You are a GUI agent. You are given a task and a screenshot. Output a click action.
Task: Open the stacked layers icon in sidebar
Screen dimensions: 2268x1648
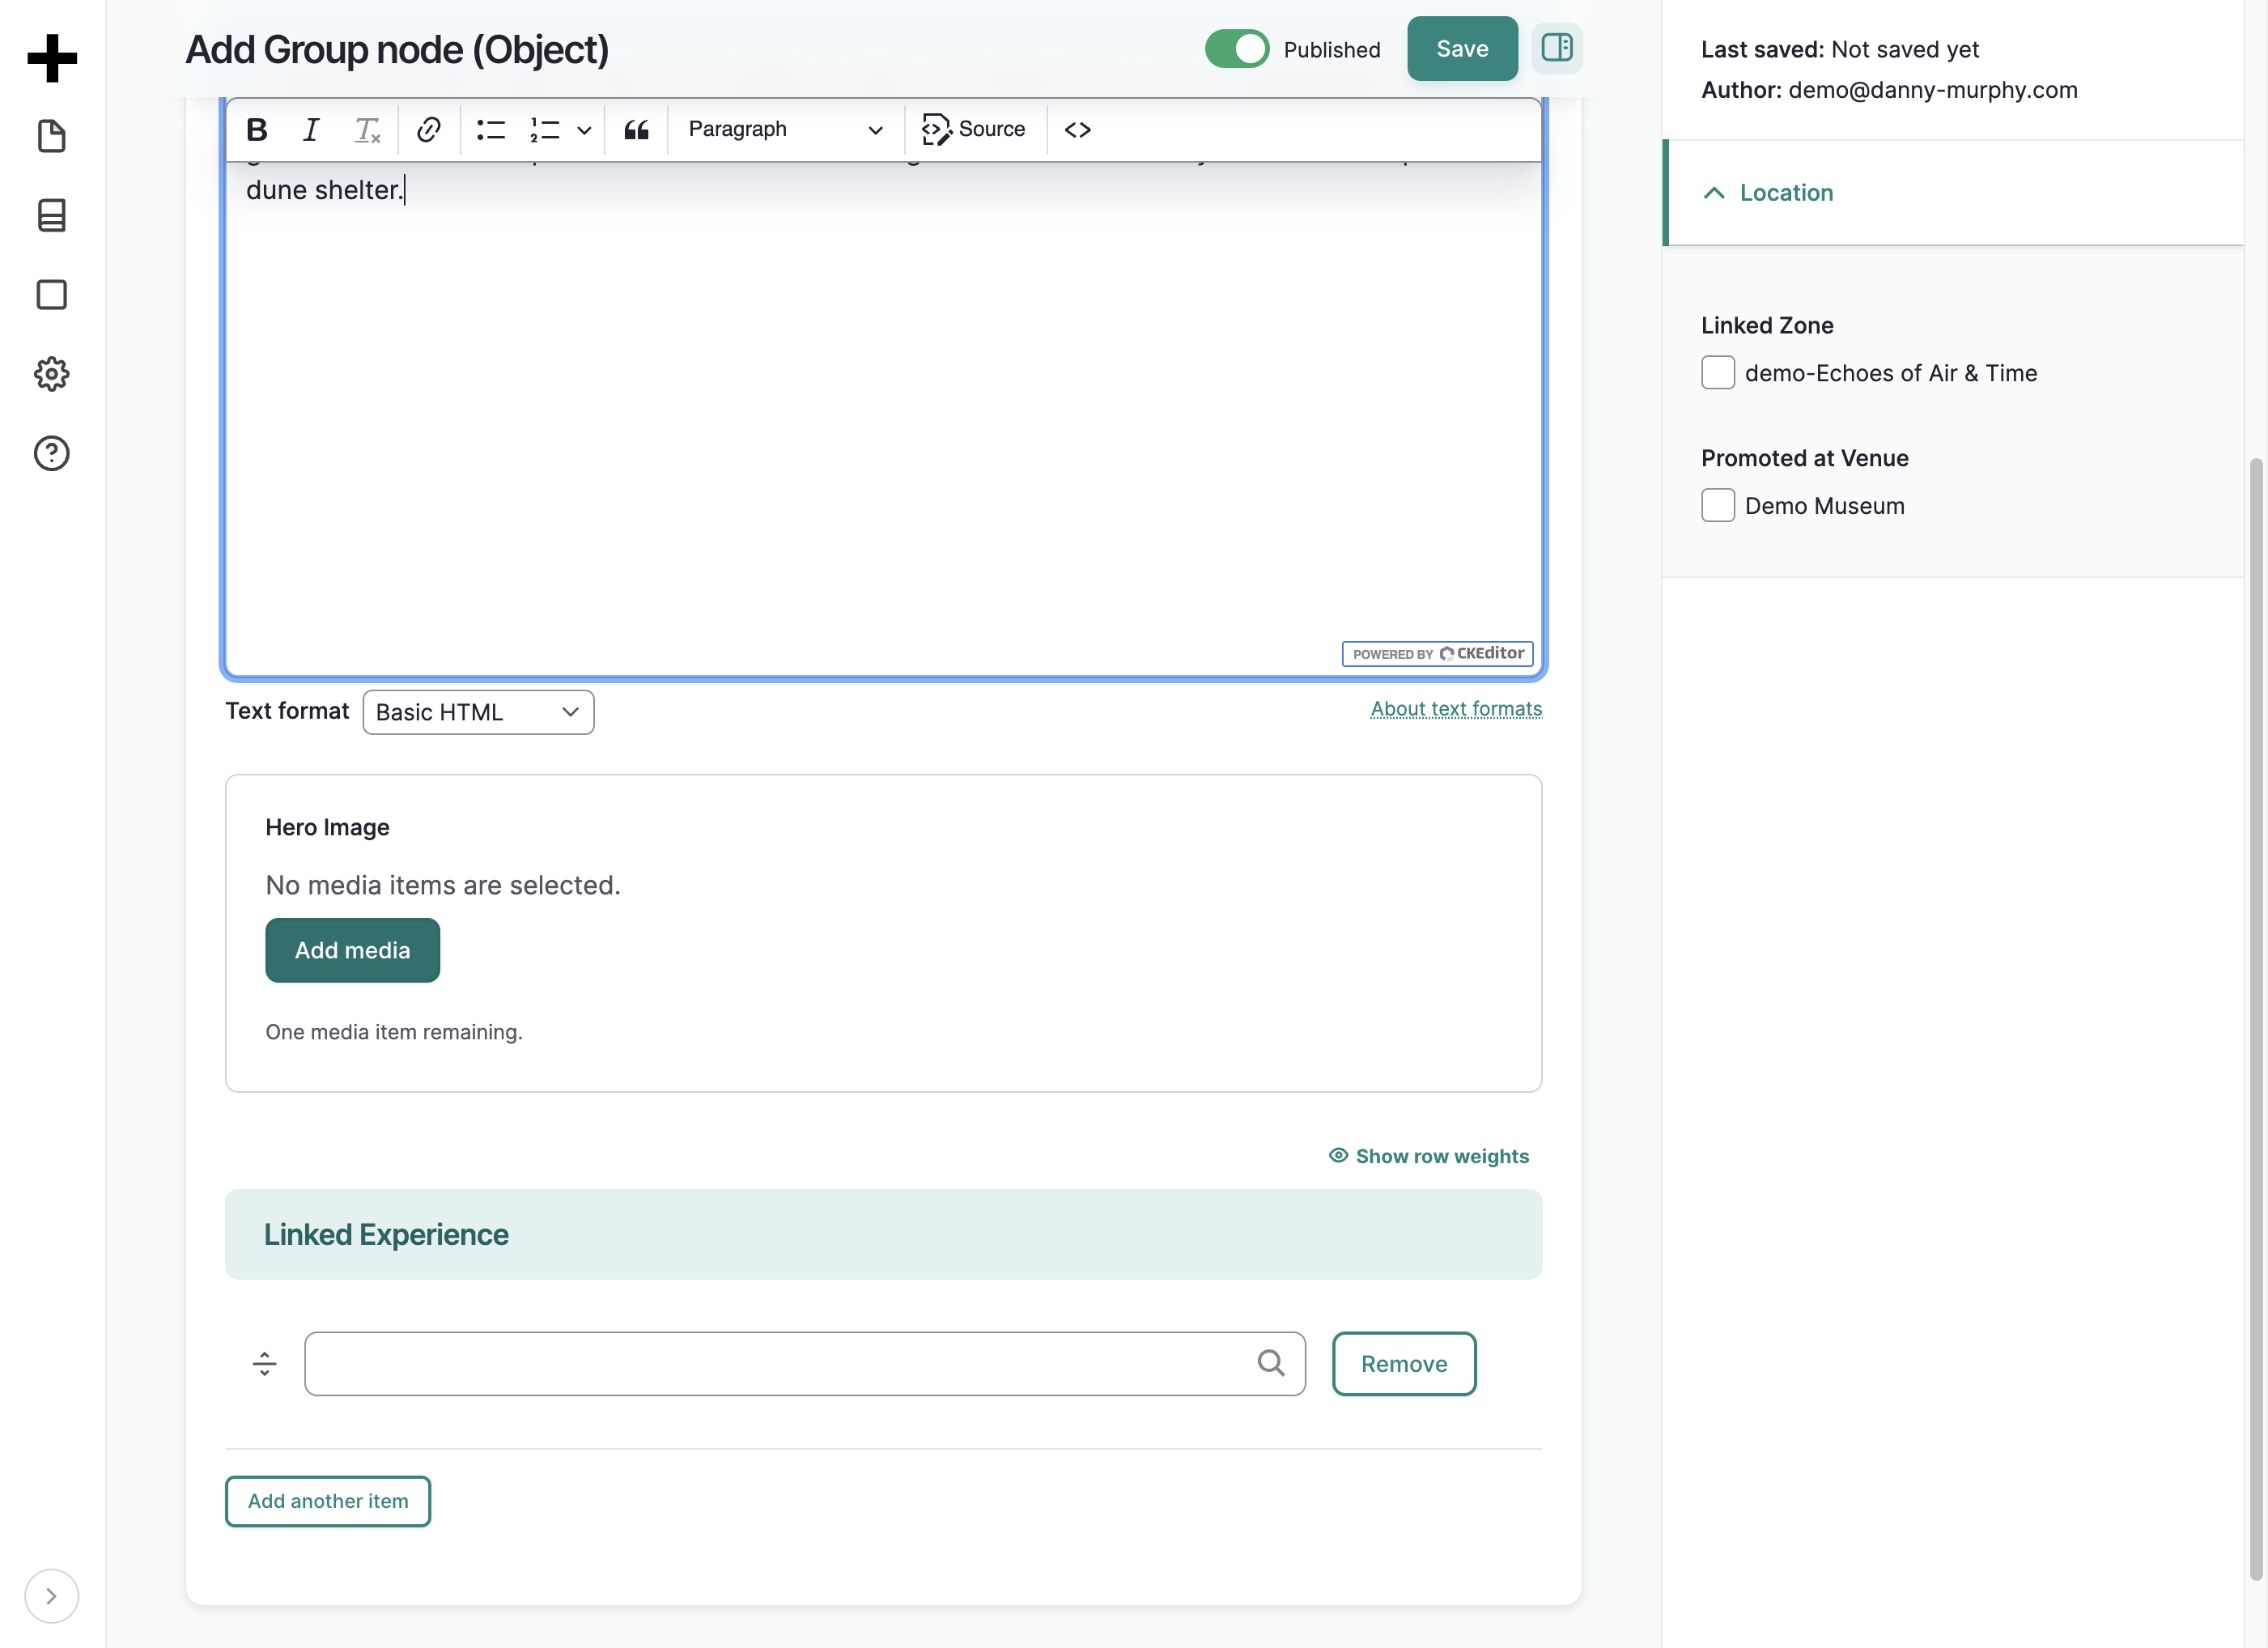point(52,215)
